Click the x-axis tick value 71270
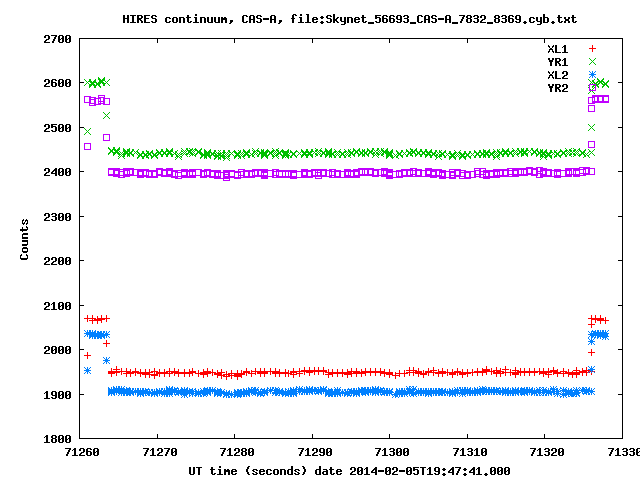640x480 pixels. pos(160,452)
